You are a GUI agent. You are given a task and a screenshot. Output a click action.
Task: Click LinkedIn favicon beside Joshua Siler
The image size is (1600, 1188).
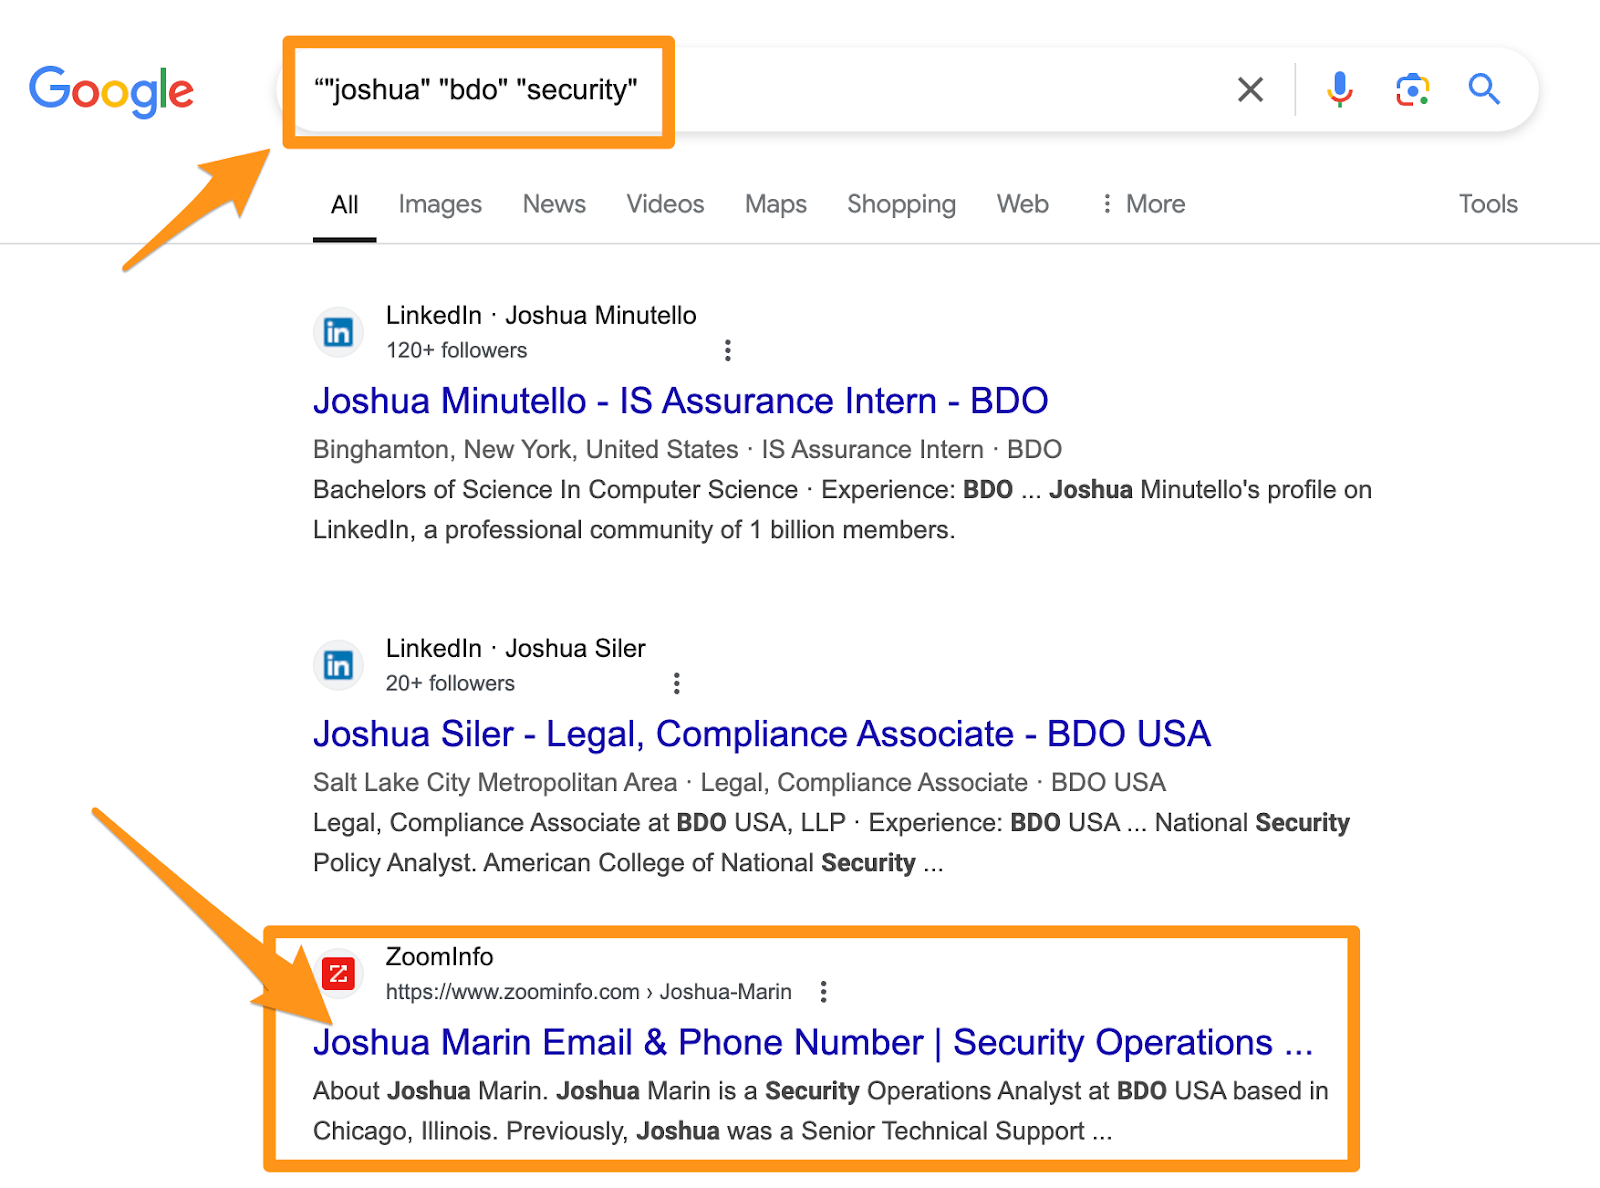coord(338,665)
